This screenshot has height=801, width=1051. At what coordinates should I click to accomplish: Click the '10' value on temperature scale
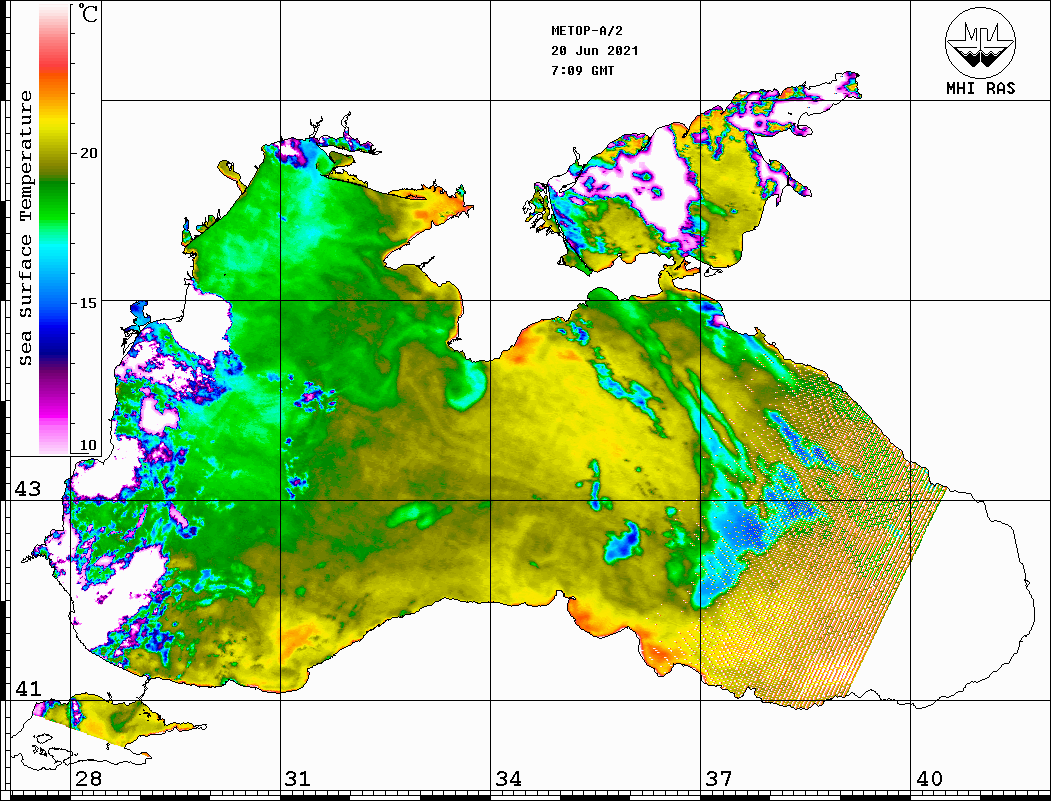(88, 446)
